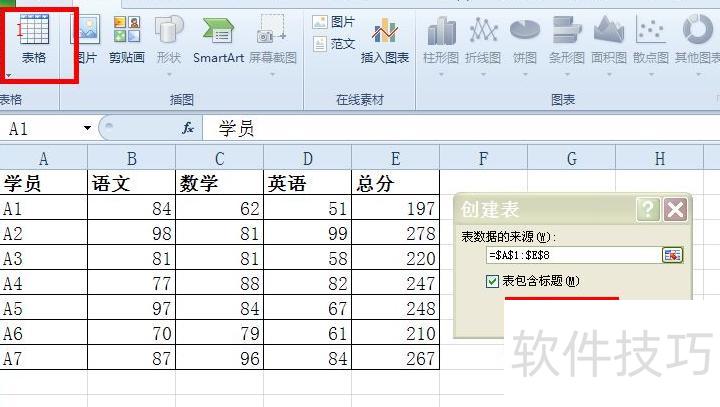The image size is (720, 407).
Task: Insert a column chart (柱形图)
Action: point(441,39)
